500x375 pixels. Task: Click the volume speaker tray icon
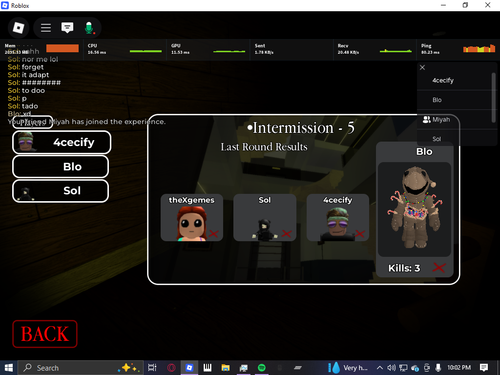pyautogui.click(x=391, y=368)
